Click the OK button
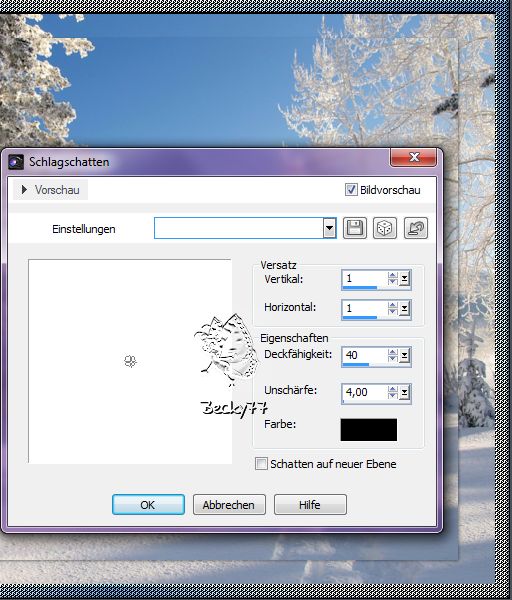Image resolution: width=512 pixels, height=600 pixels. pyautogui.click(x=148, y=505)
